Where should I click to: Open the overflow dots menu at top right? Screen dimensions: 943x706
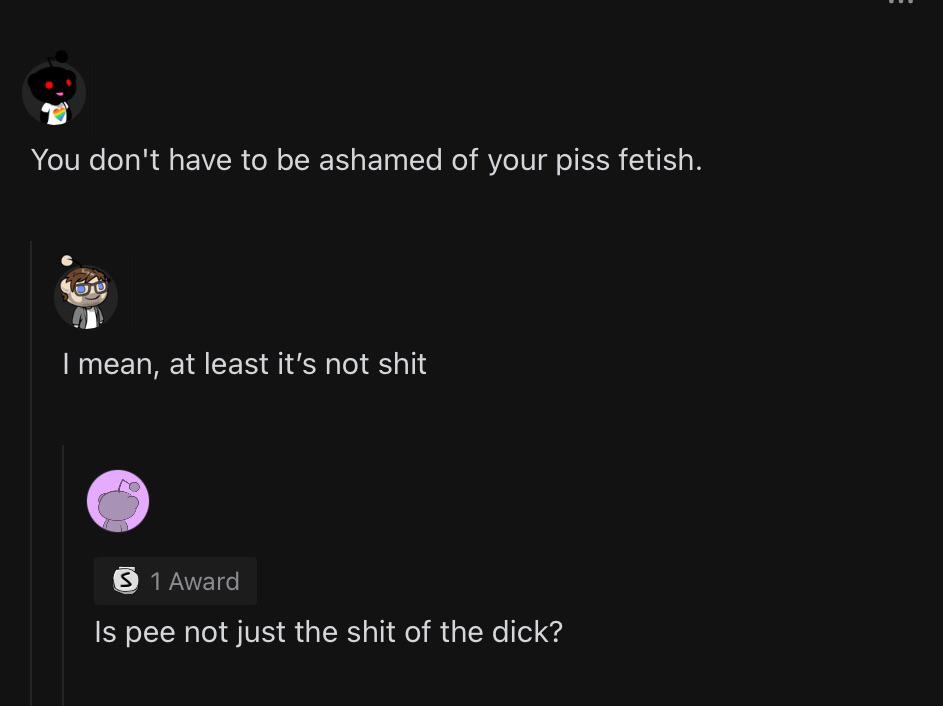[x=902, y=3]
